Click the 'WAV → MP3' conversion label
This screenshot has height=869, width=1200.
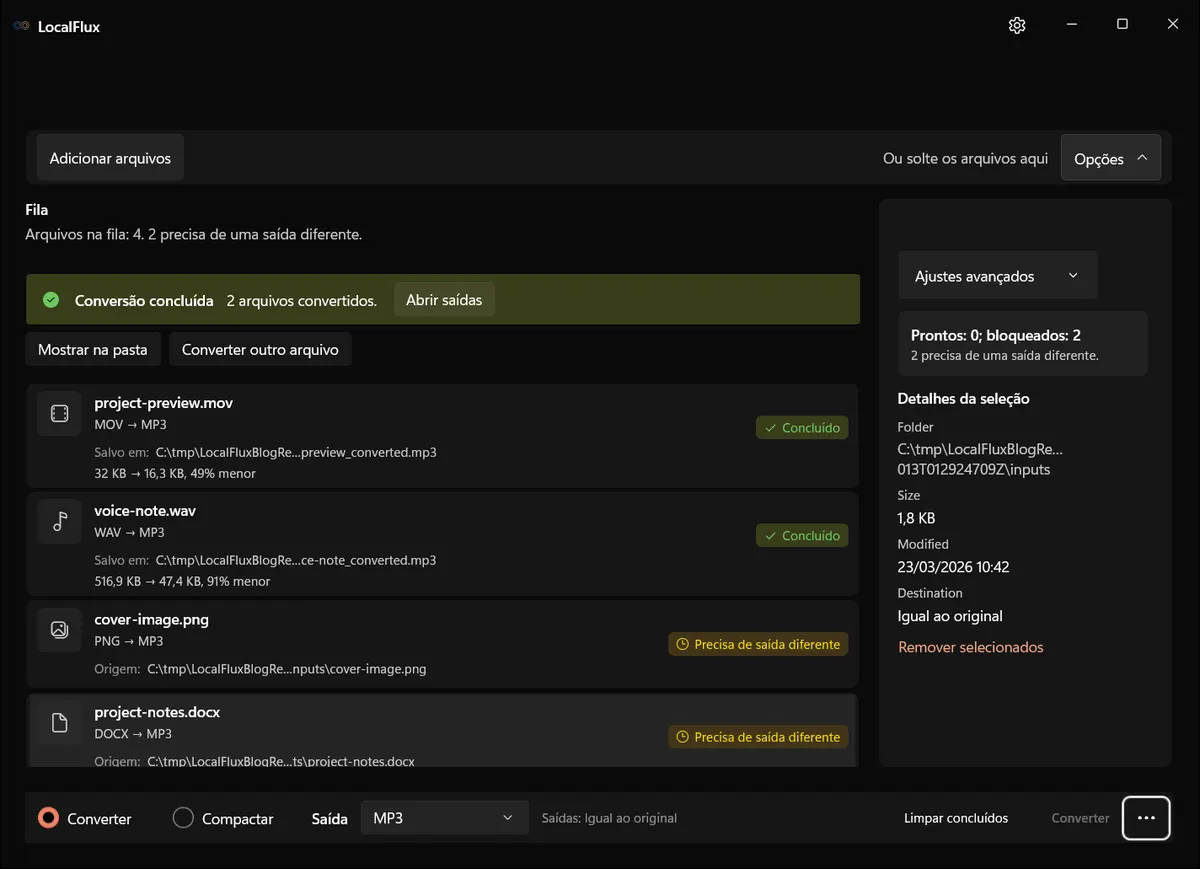pyautogui.click(x=129, y=532)
